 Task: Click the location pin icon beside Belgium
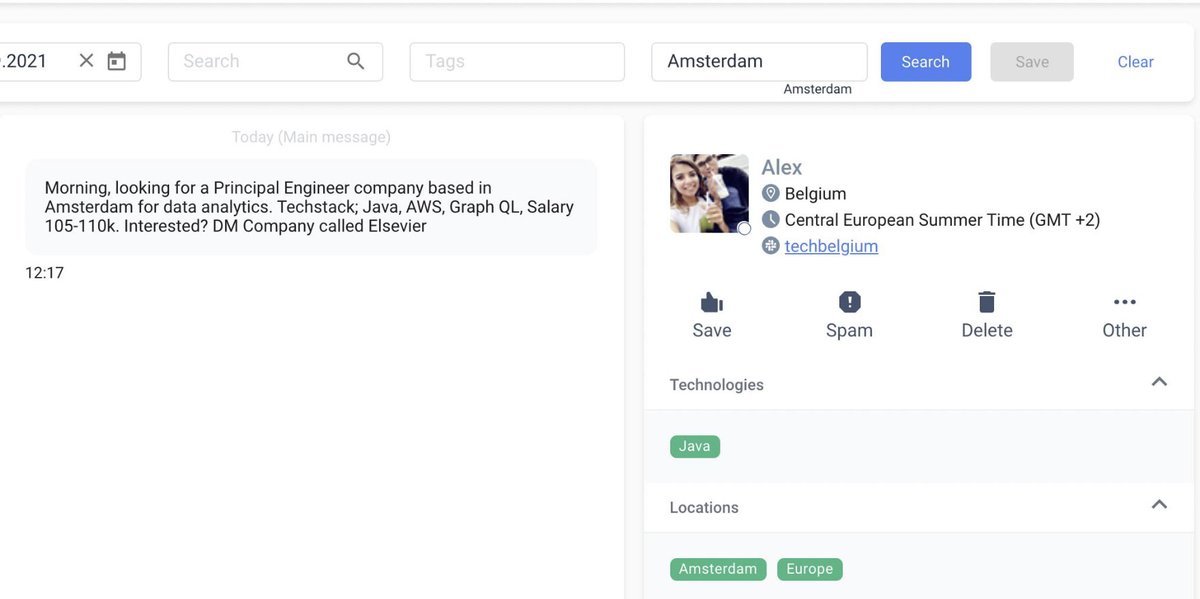click(x=770, y=193)
